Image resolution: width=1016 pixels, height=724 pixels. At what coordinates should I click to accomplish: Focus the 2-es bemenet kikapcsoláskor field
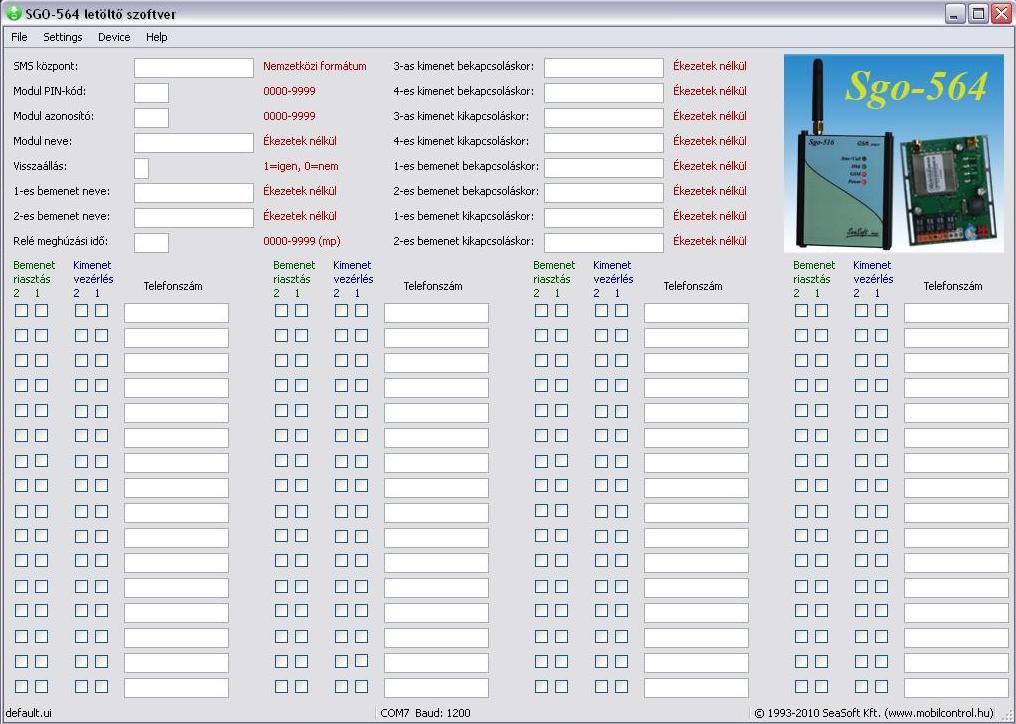click(604, 243)
